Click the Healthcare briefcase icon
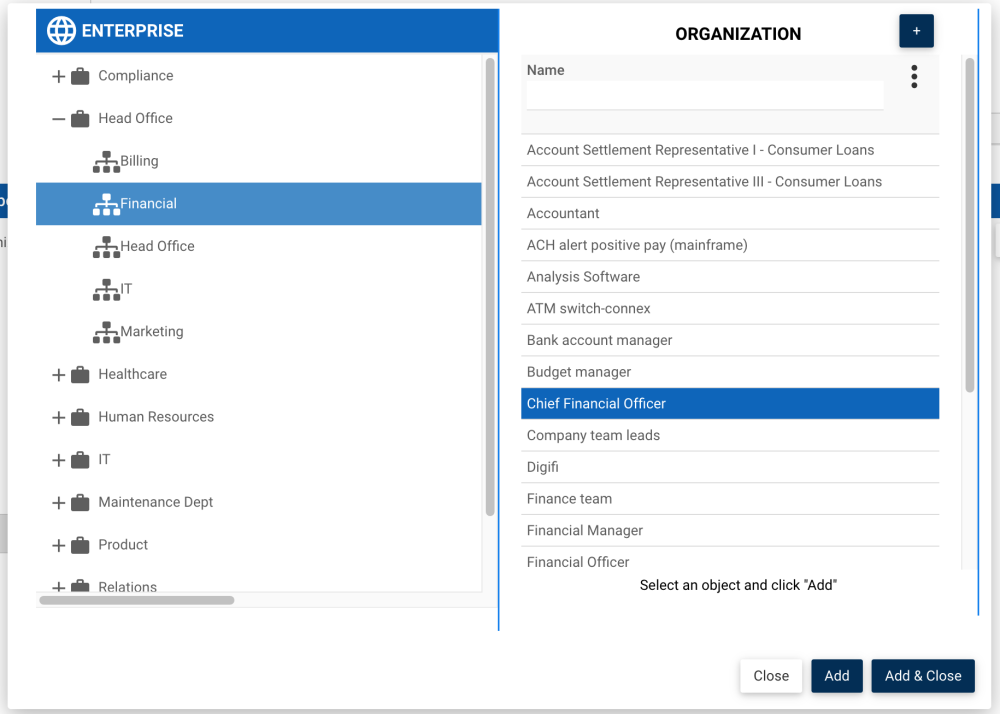The width and height of the screenshot is (1000, 714). click(x=81, y=375)
